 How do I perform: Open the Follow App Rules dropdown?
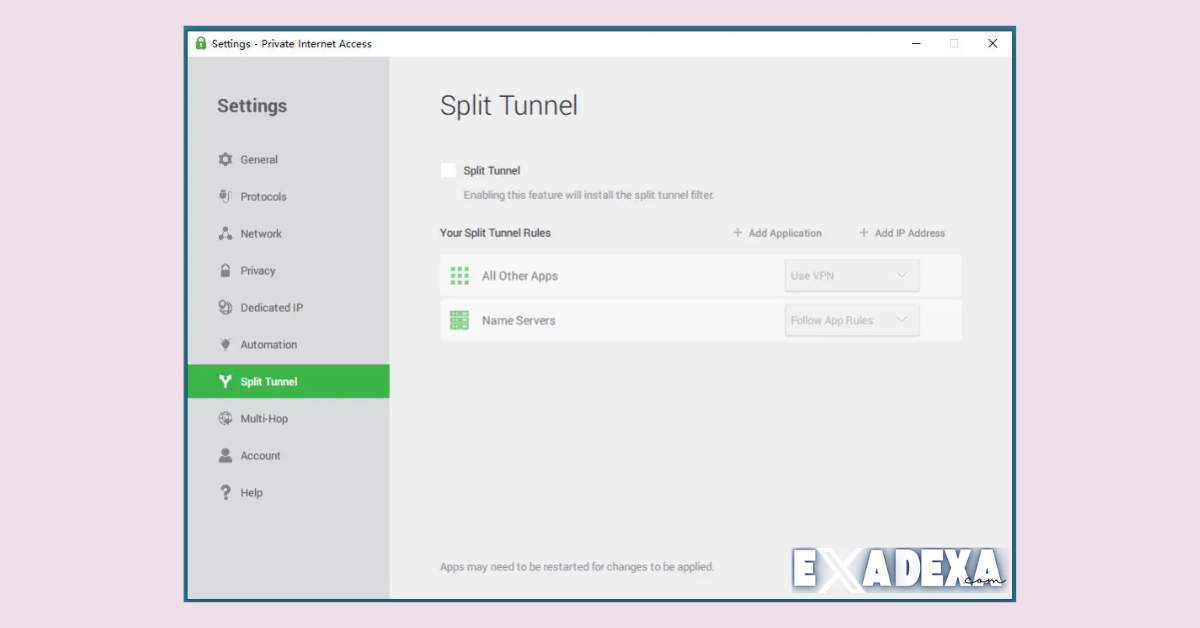(851, 320)
